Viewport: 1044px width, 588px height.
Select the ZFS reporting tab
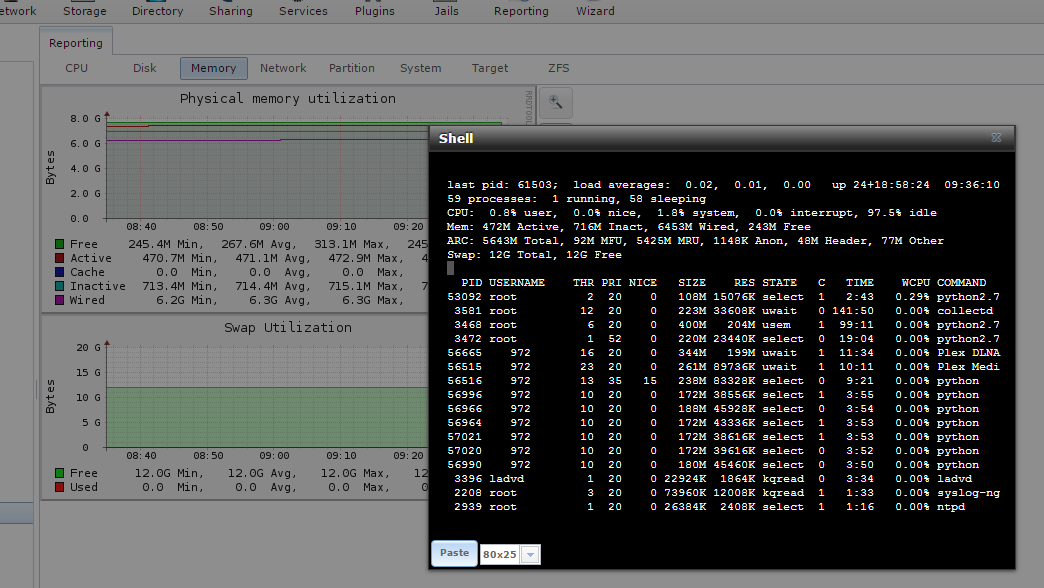559,68
